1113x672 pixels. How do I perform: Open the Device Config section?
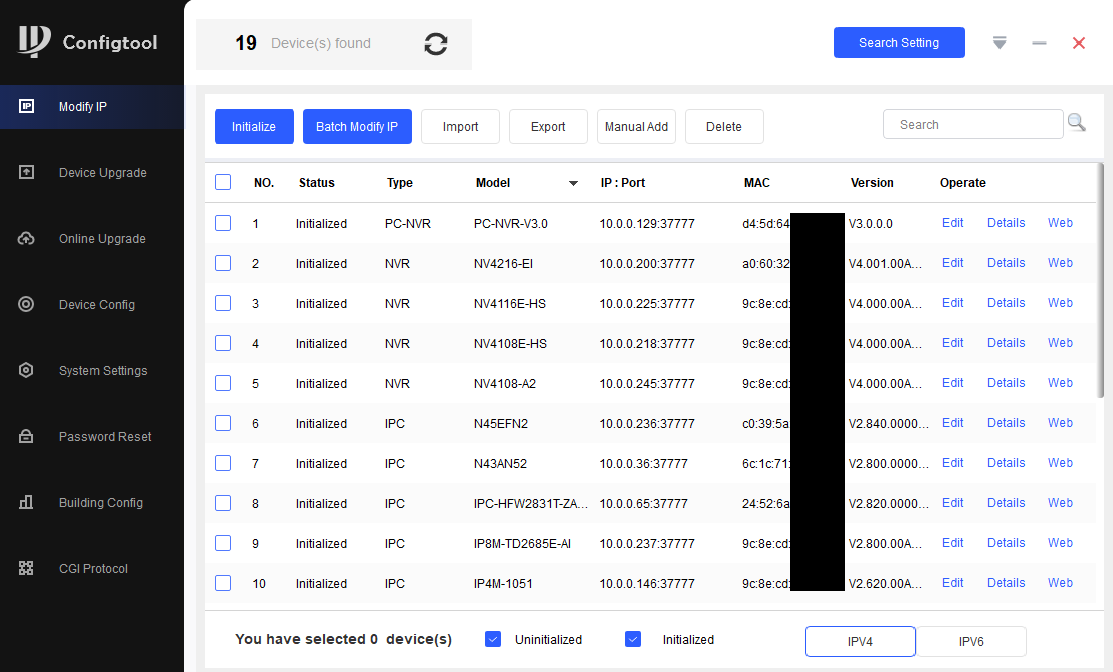pos(92,304)
